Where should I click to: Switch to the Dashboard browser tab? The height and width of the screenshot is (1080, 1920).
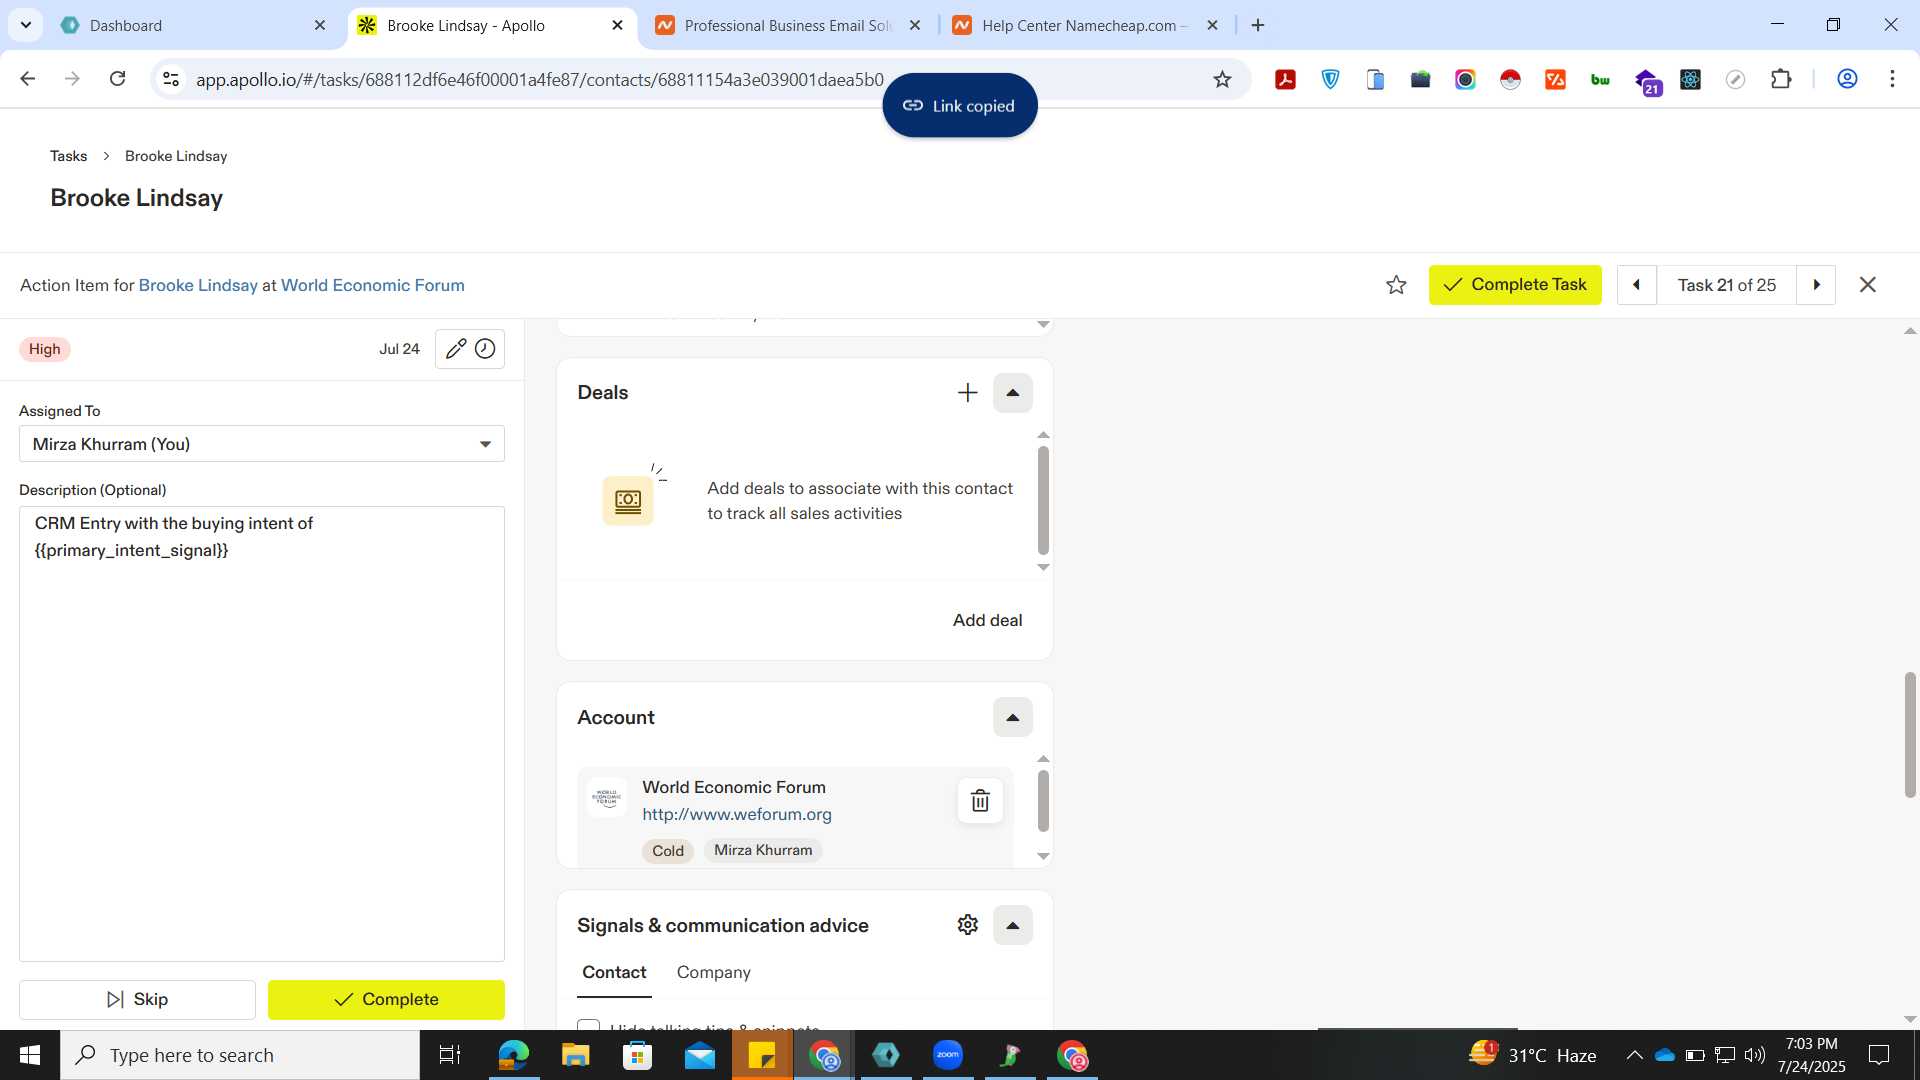[193, 25]
